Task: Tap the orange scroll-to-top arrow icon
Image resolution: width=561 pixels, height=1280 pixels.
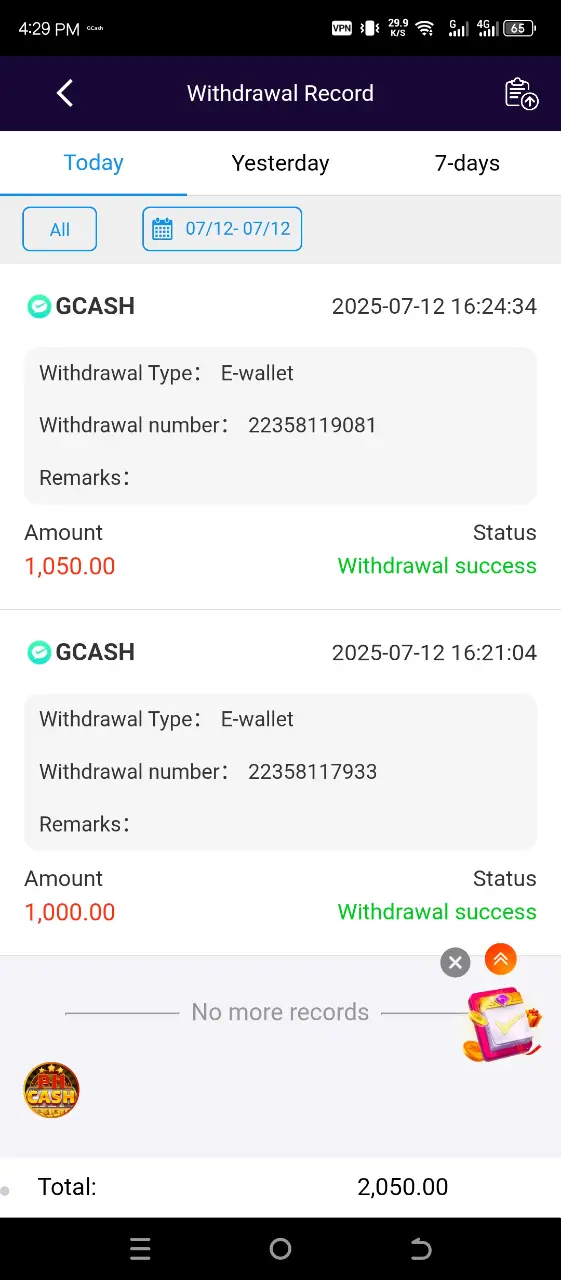Action: coord(500,959)
